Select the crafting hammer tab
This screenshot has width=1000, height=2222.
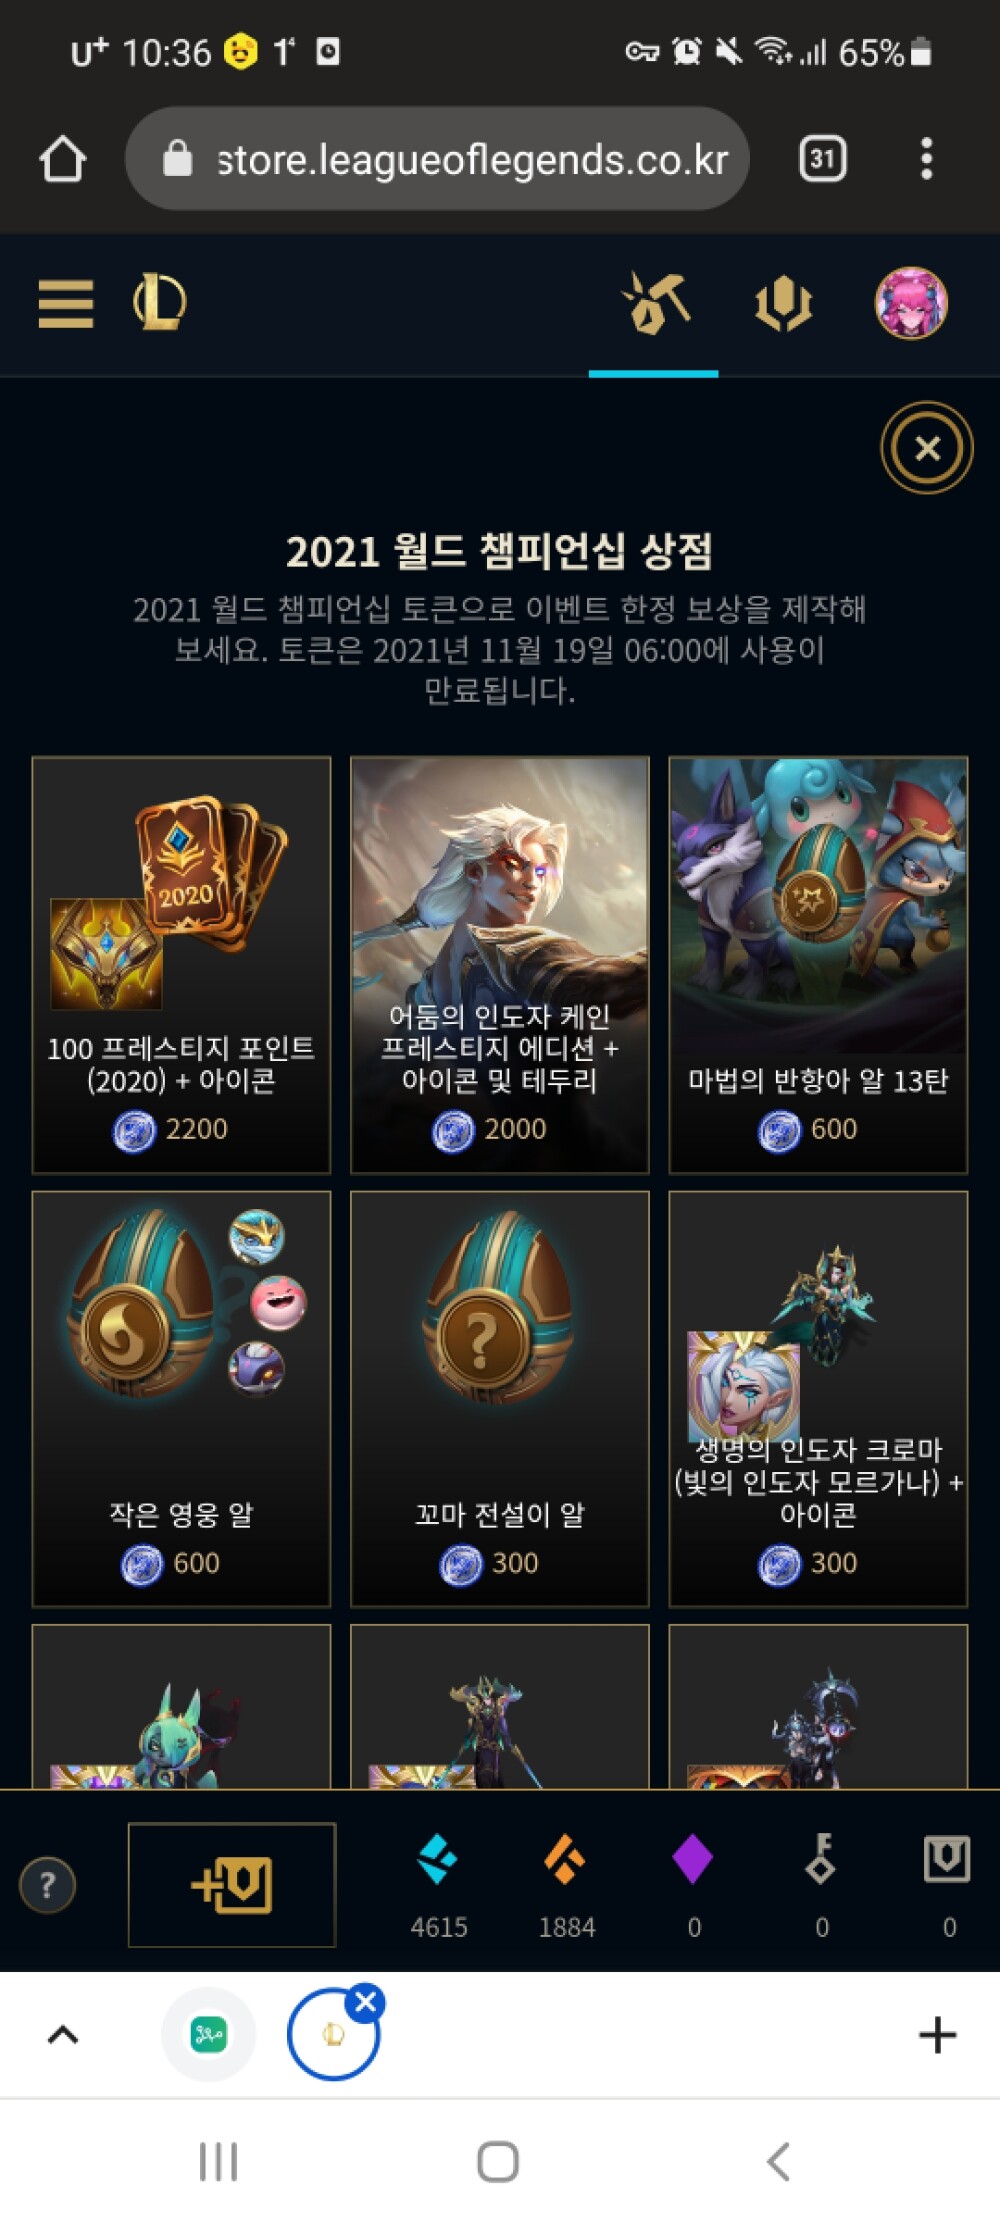pos(655,303)
